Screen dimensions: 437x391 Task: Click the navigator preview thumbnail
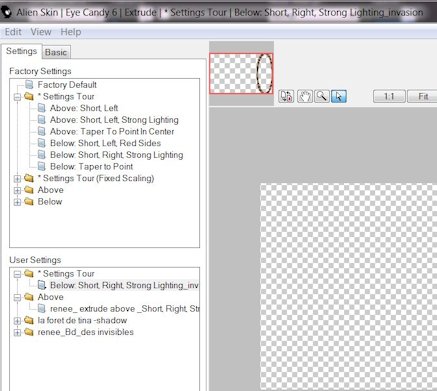[x=241, y=73]
